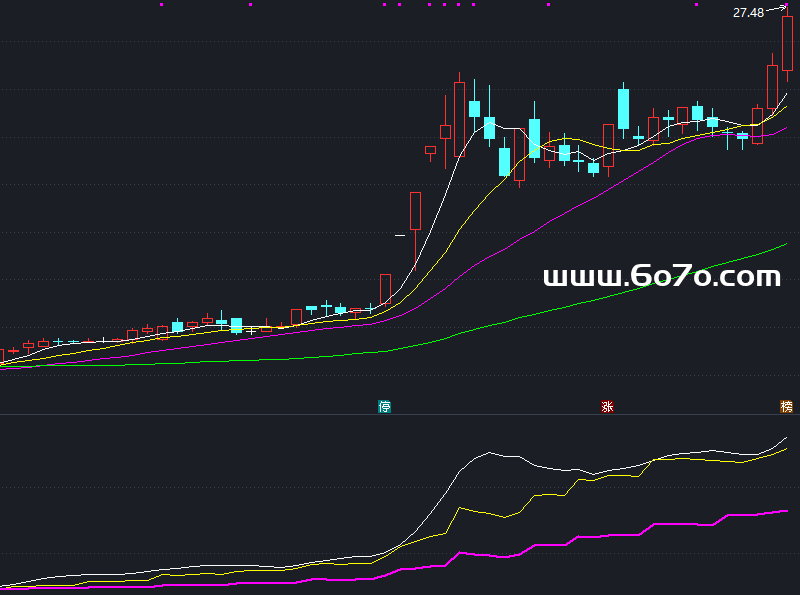Click the 27.48 high price label

[x=747, y=13]
